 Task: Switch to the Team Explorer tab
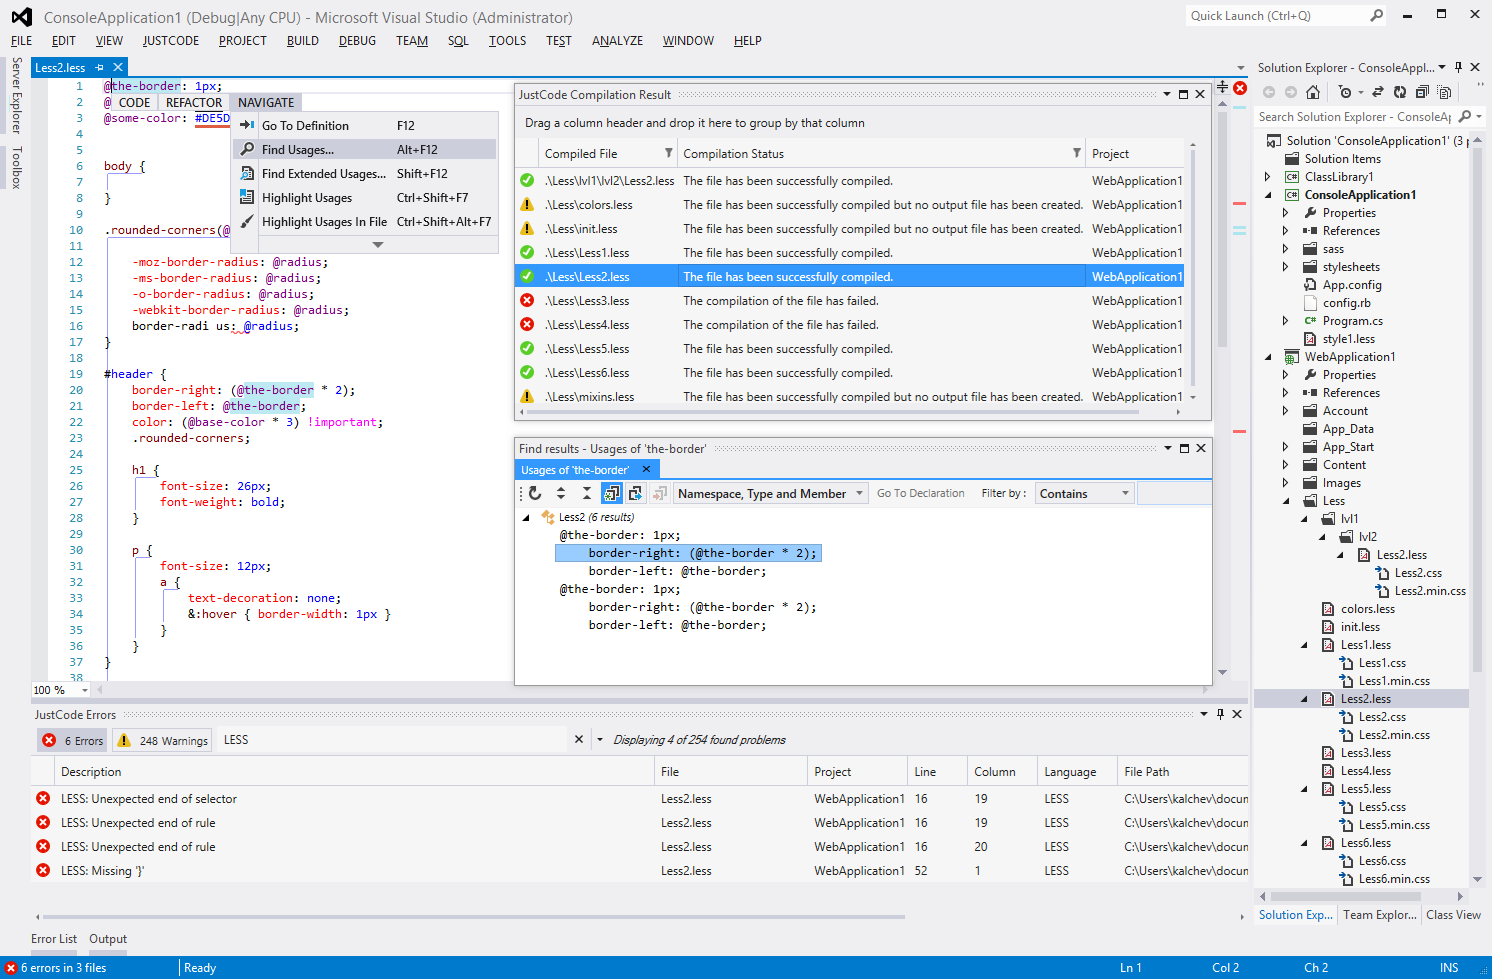pyautogui.click(x=1380, y=915)
